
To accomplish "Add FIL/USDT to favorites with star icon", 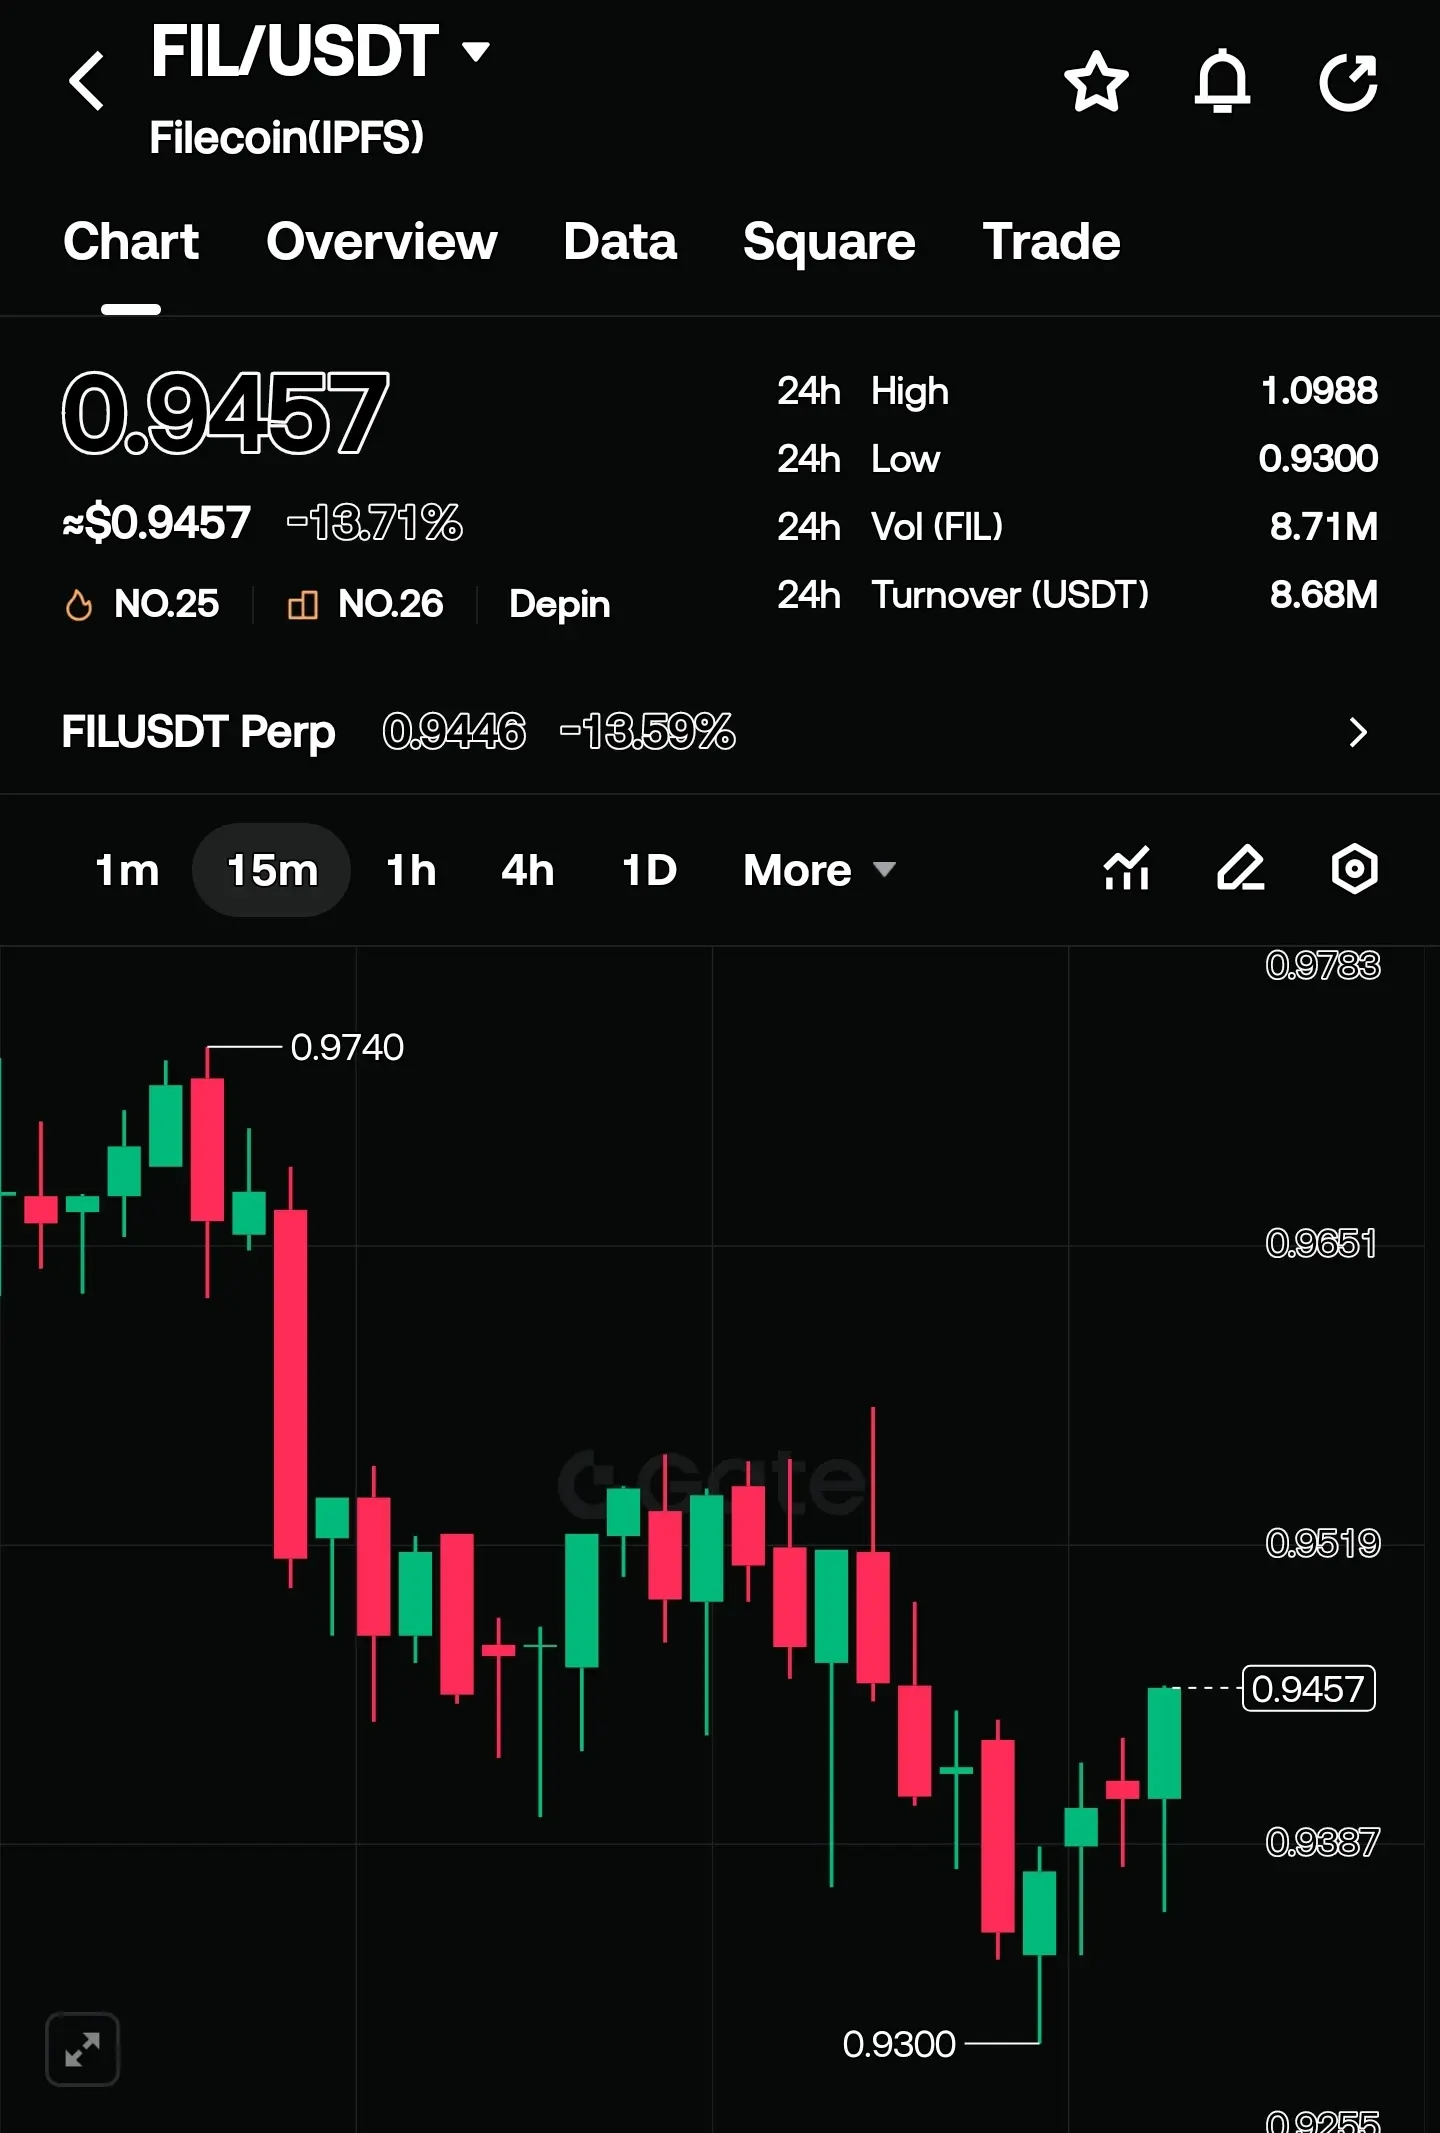I will [1096, 81].
